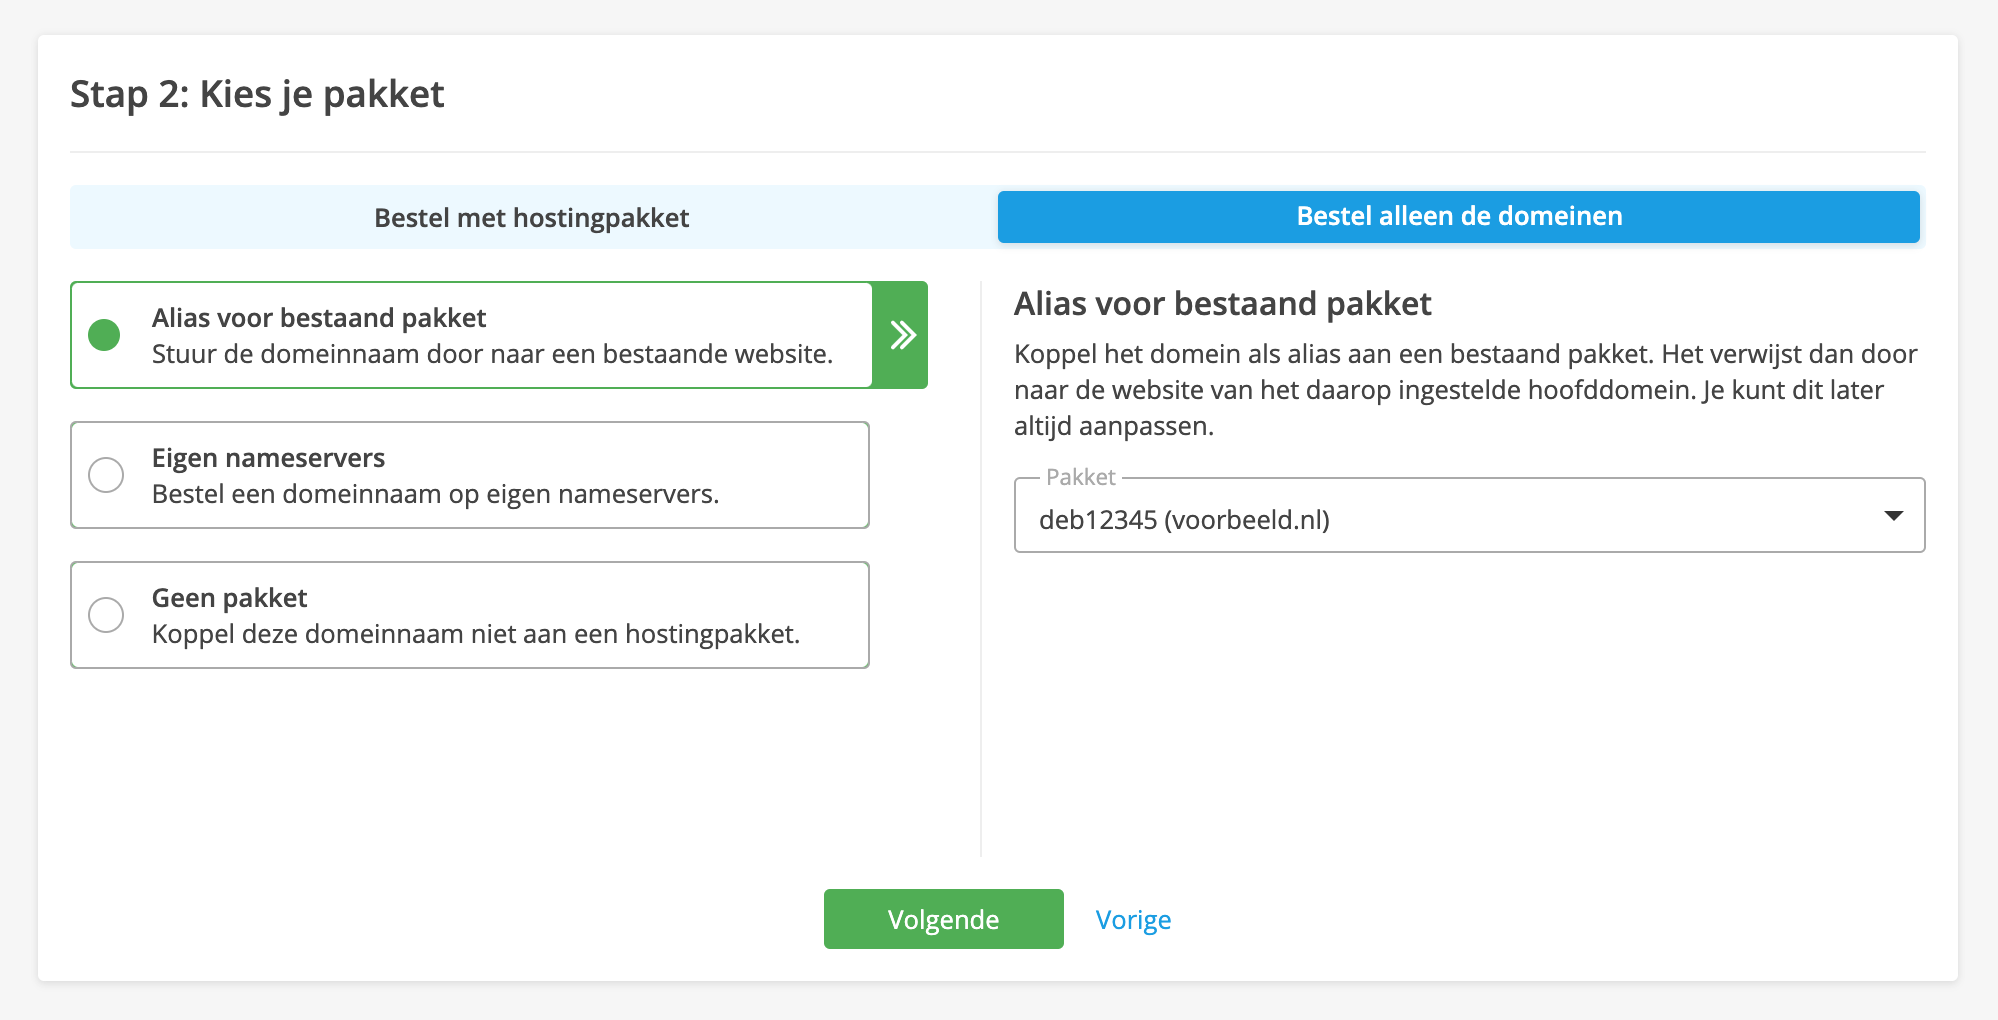1998x1020 pixels.
Task: Select the 'Geen pakket' radio button
Action: tap(106, 615)
